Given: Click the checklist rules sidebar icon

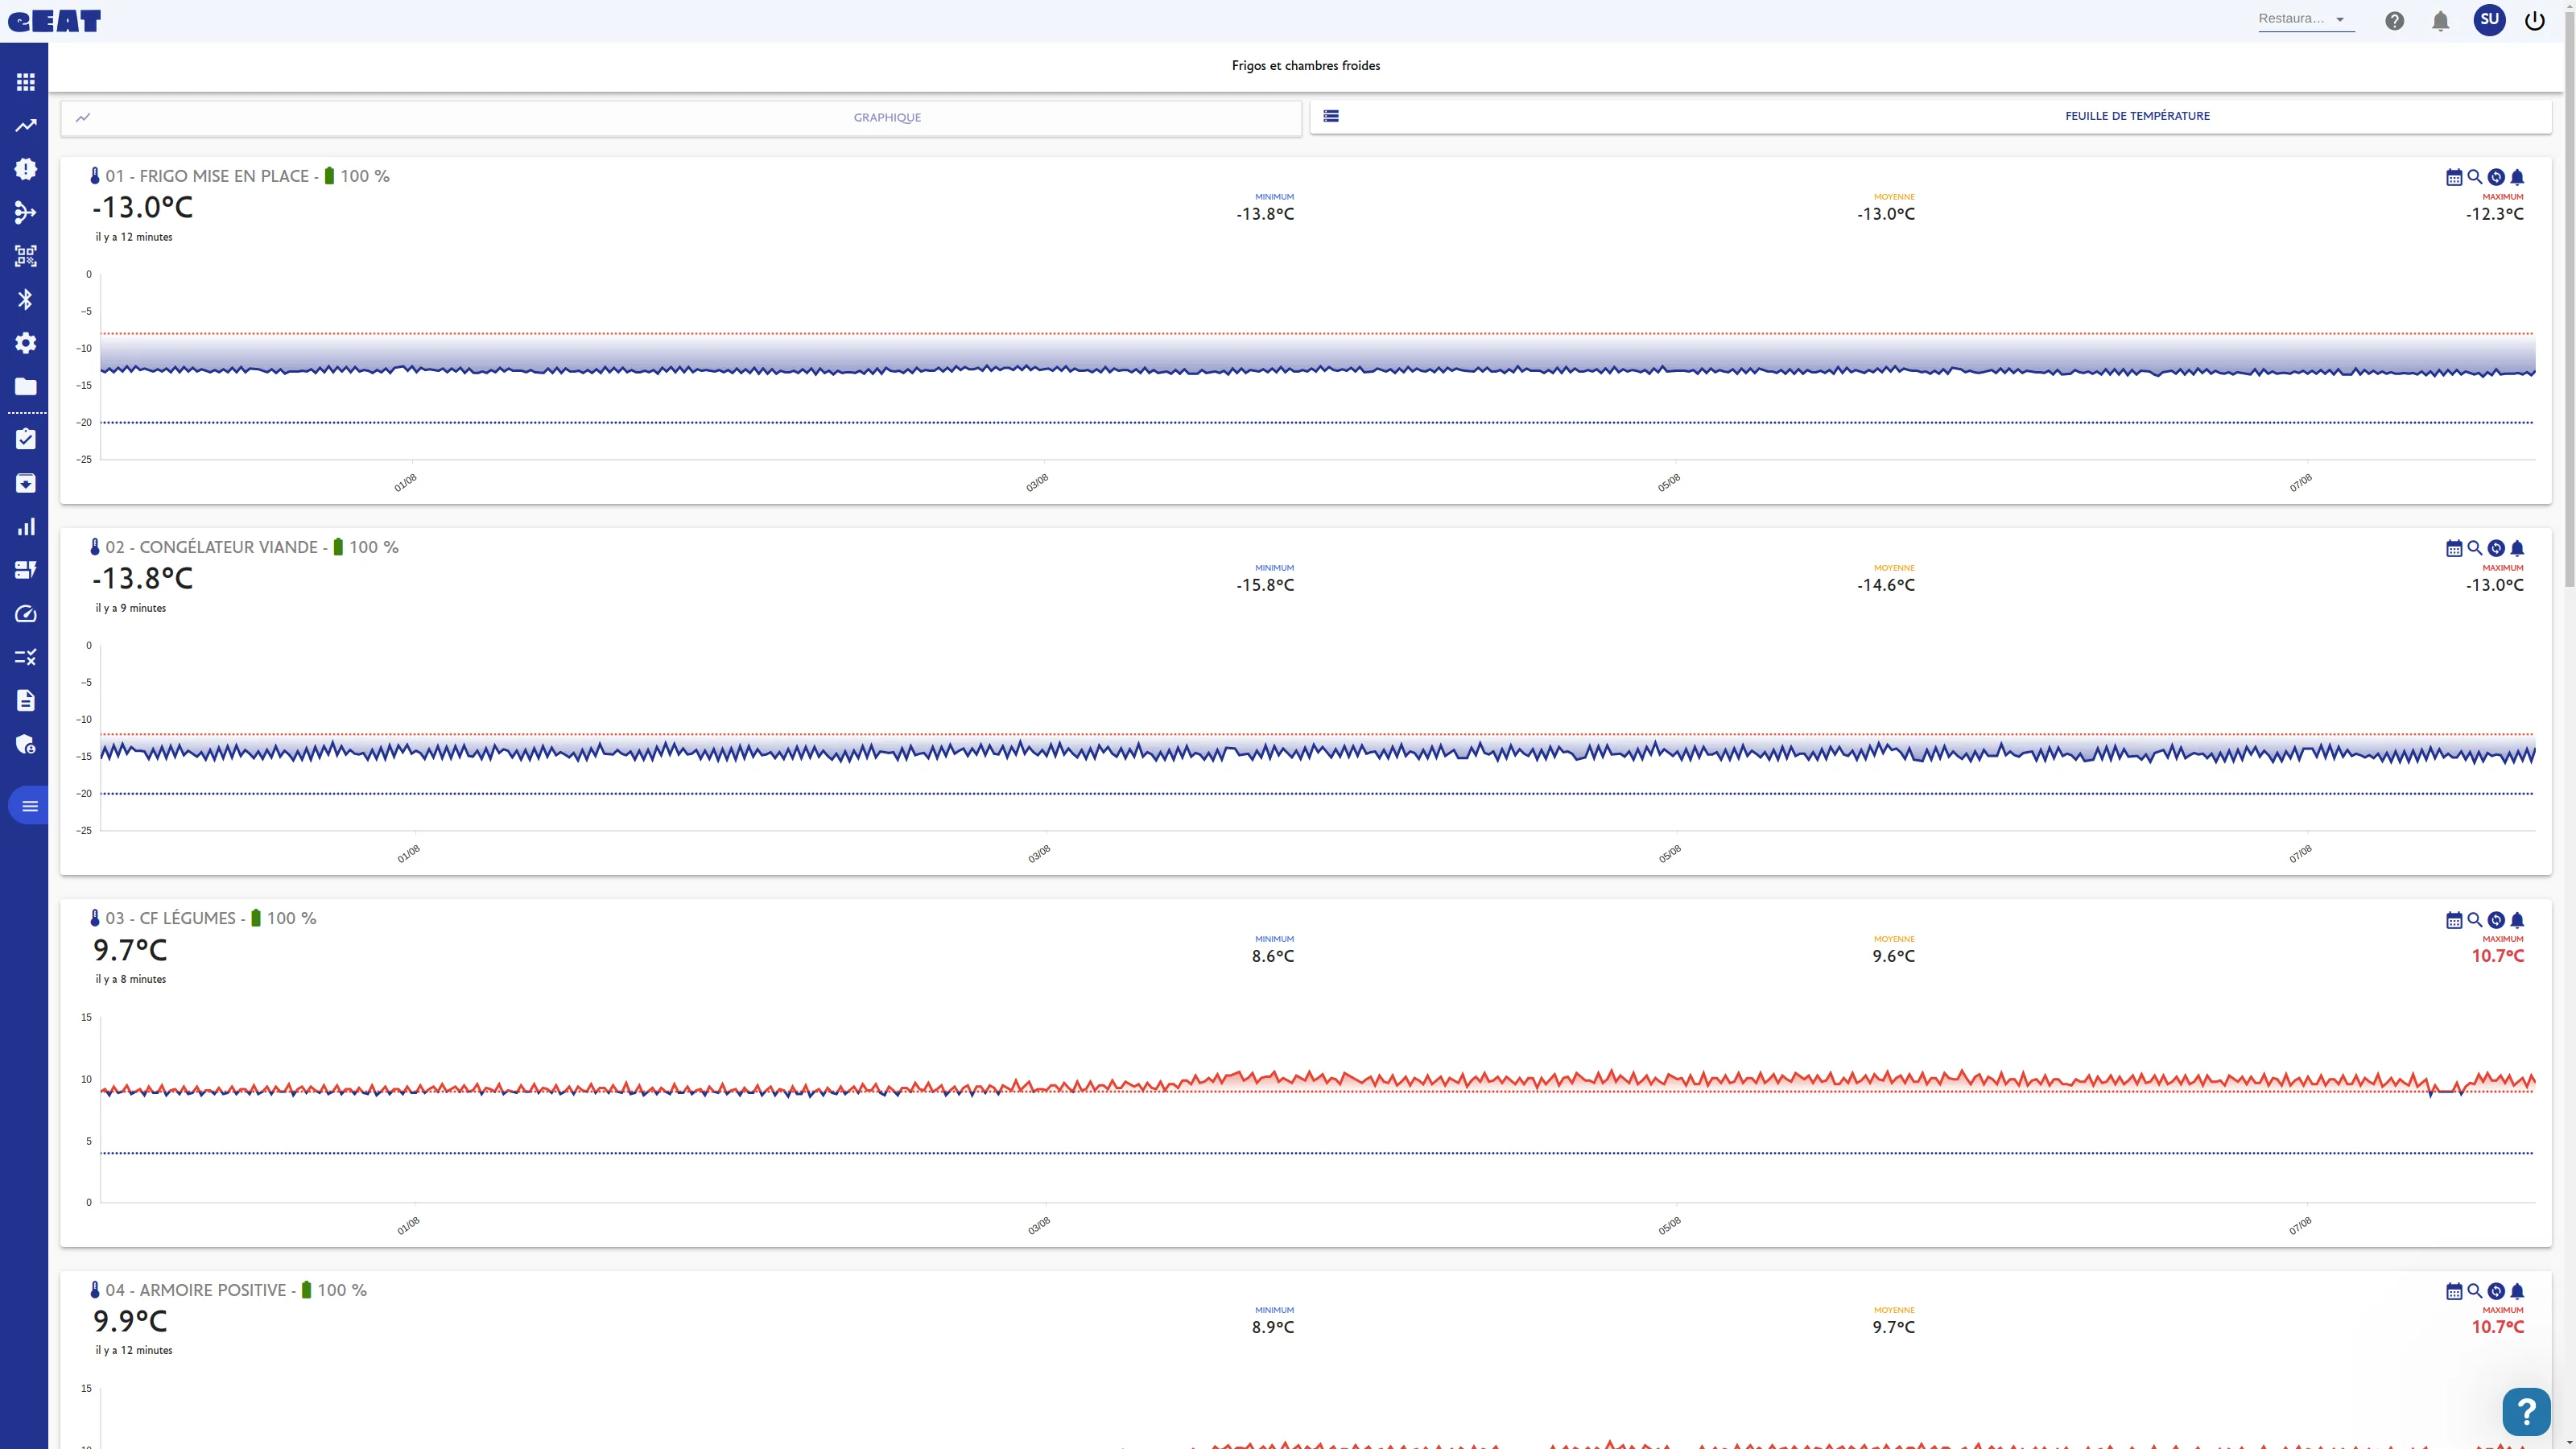Looking at the screenshot, I should click(x=26, y=657).
